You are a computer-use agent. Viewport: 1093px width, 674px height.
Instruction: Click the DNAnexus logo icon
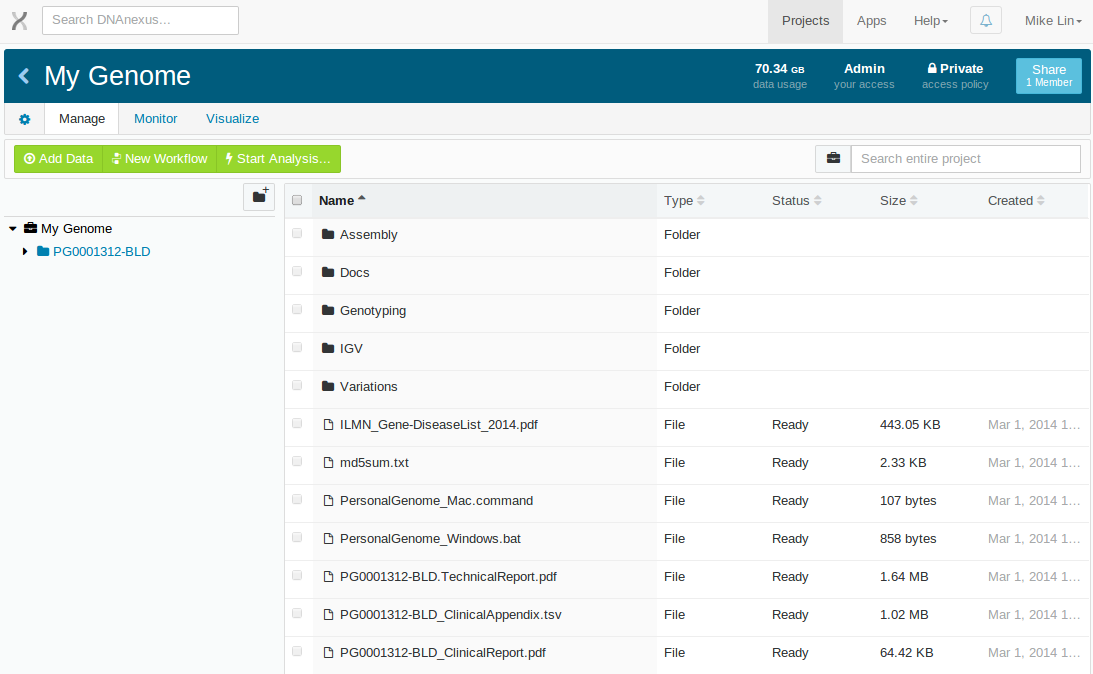[20, 21]
